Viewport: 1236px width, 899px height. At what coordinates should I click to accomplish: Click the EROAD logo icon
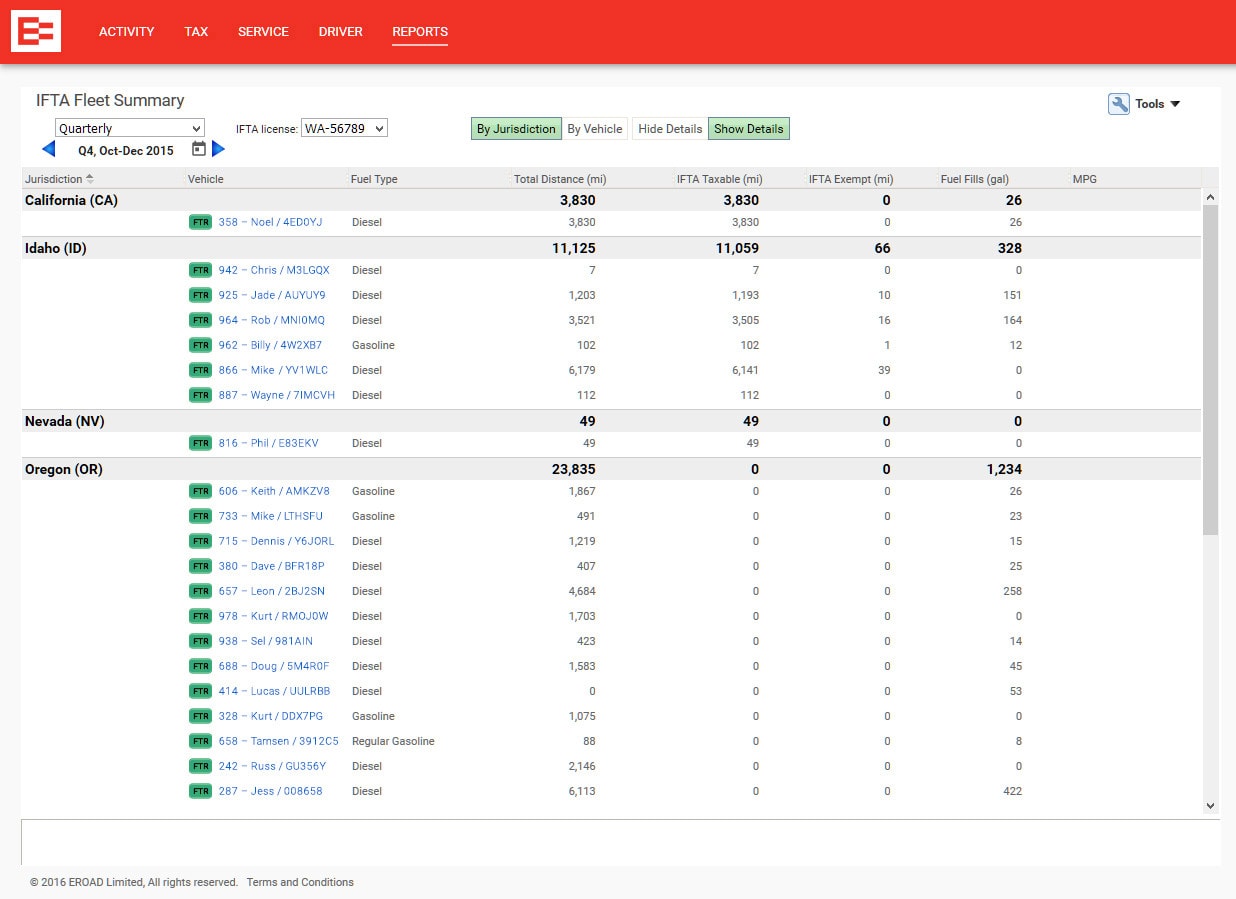[36, 31]
